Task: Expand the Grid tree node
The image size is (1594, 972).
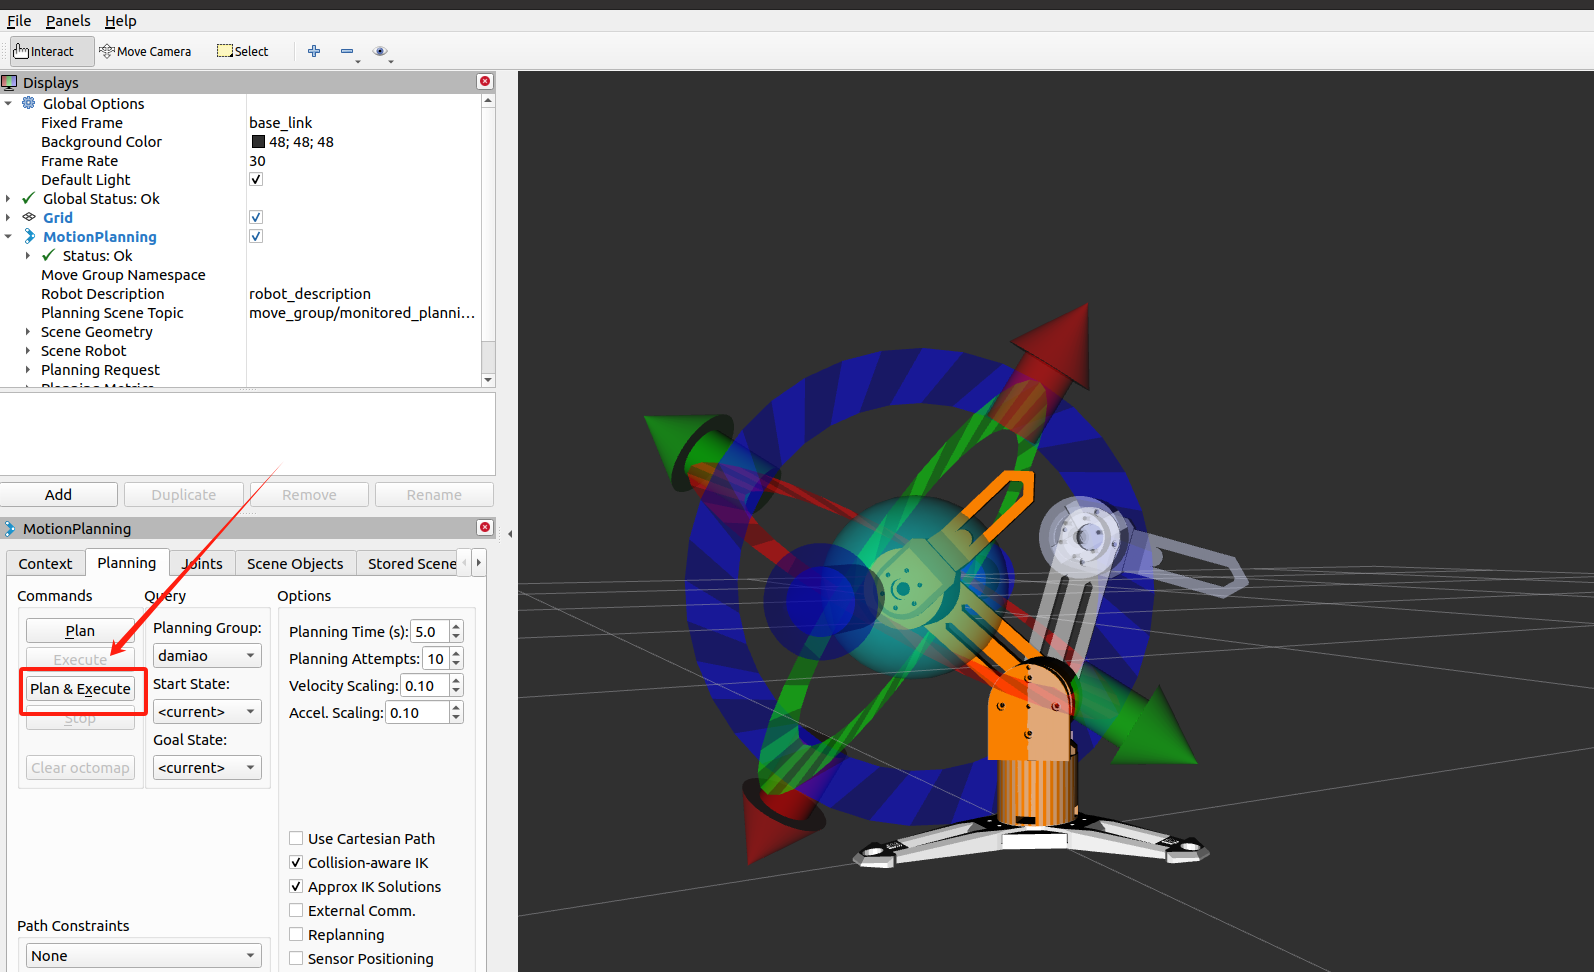Action: click(x=8, y=217)
